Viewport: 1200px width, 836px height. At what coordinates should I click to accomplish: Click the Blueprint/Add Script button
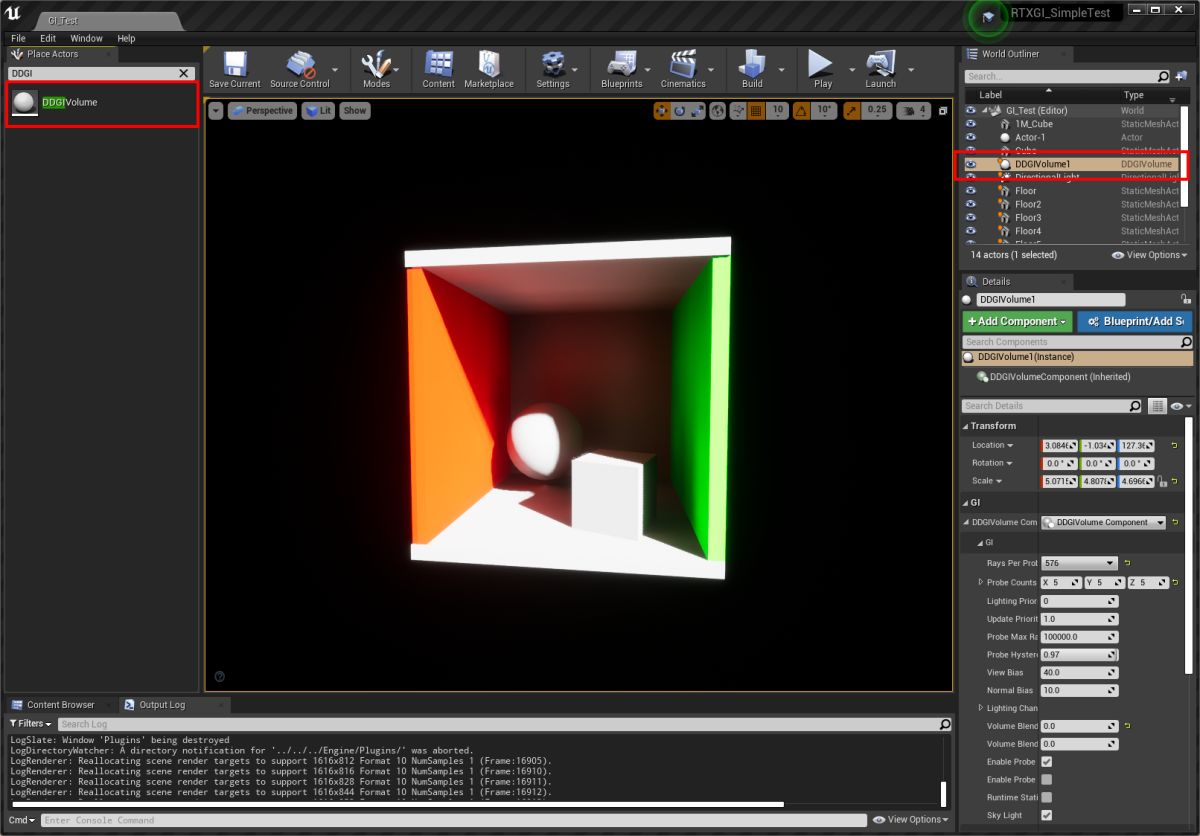pyautogui.click(x=1135, y=321)
